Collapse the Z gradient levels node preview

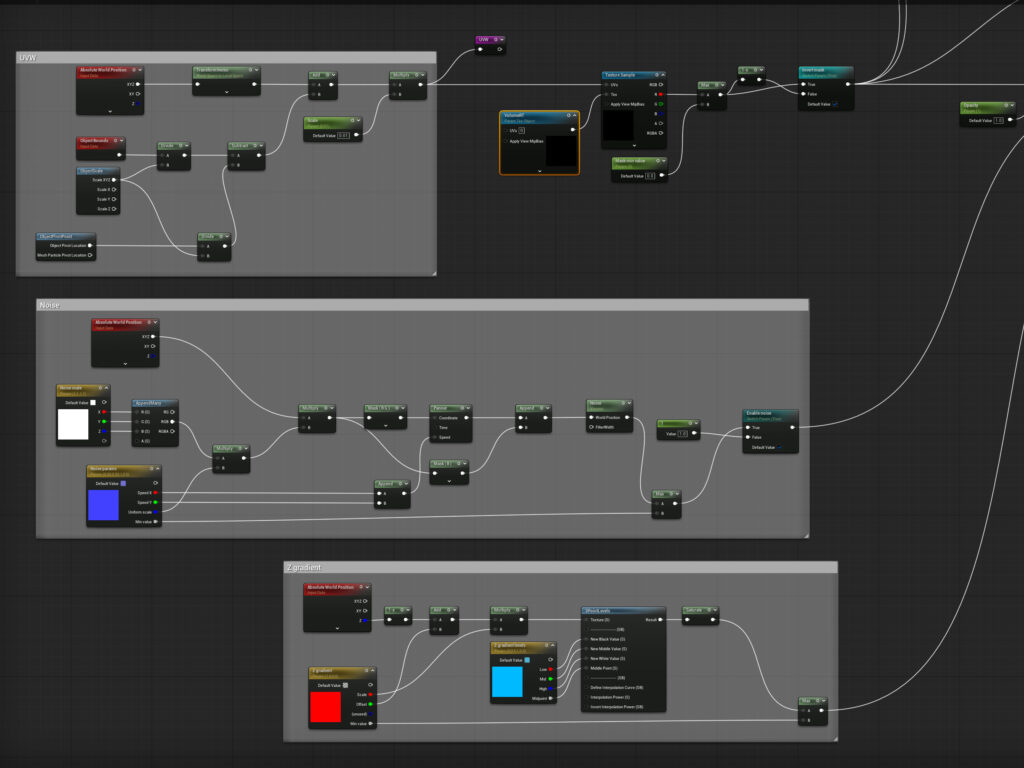pyautogui.click(x=552, y=645)
